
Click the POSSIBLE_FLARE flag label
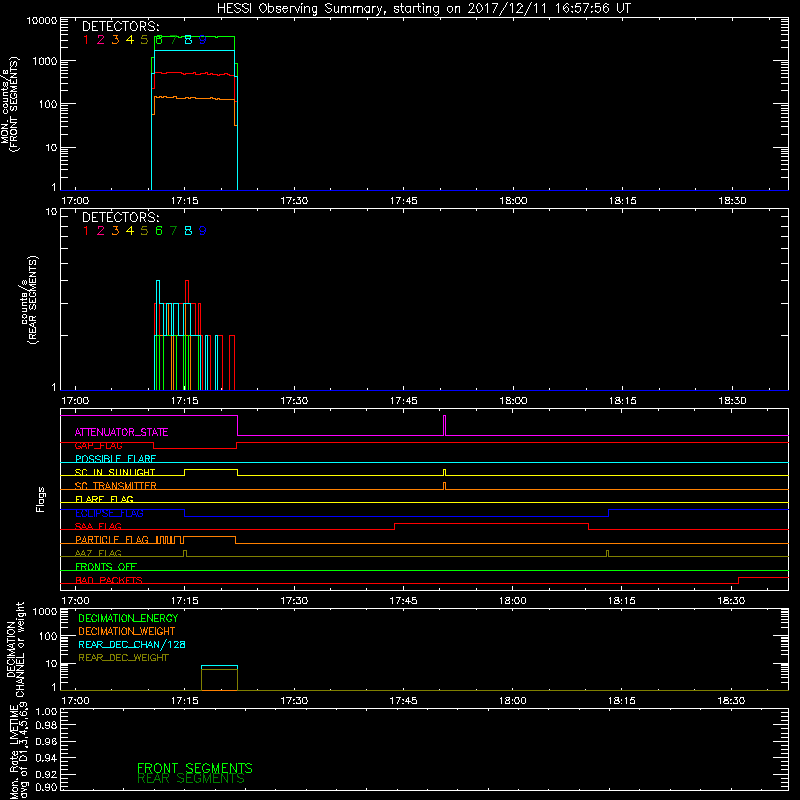(x=115, y=459)
